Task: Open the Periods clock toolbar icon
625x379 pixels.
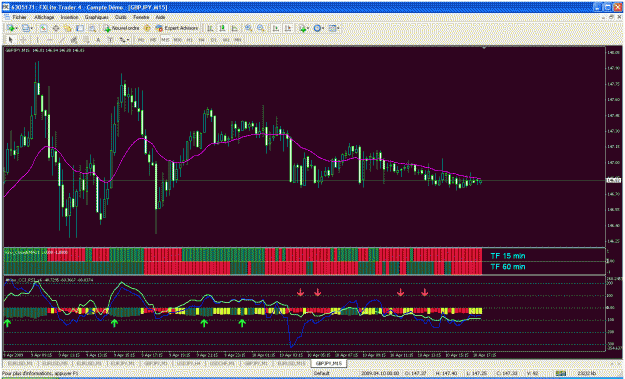Action: point(317,28)
